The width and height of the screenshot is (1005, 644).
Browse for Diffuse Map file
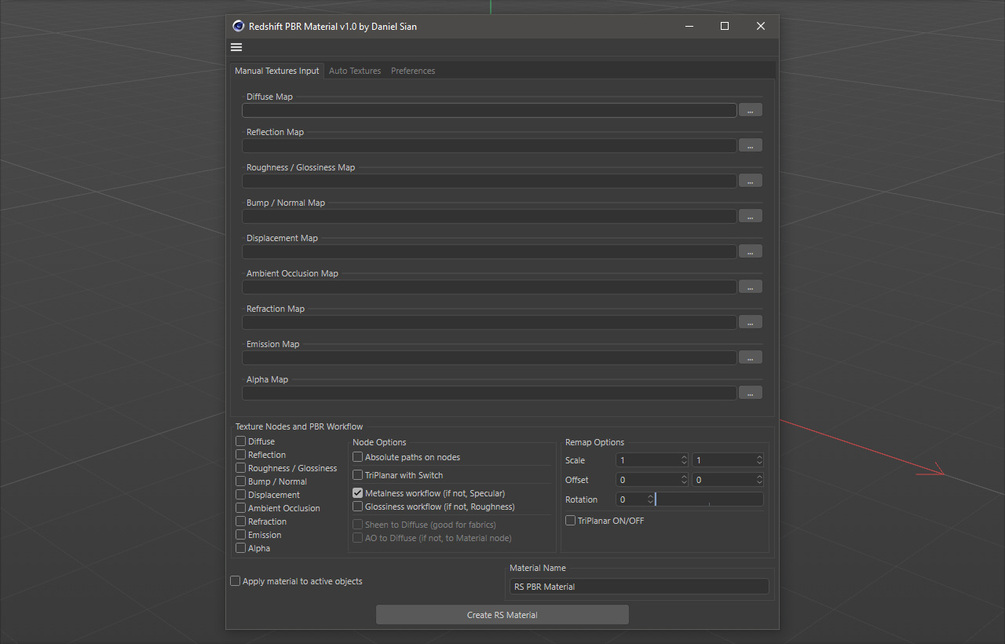(x=750, y=110)
